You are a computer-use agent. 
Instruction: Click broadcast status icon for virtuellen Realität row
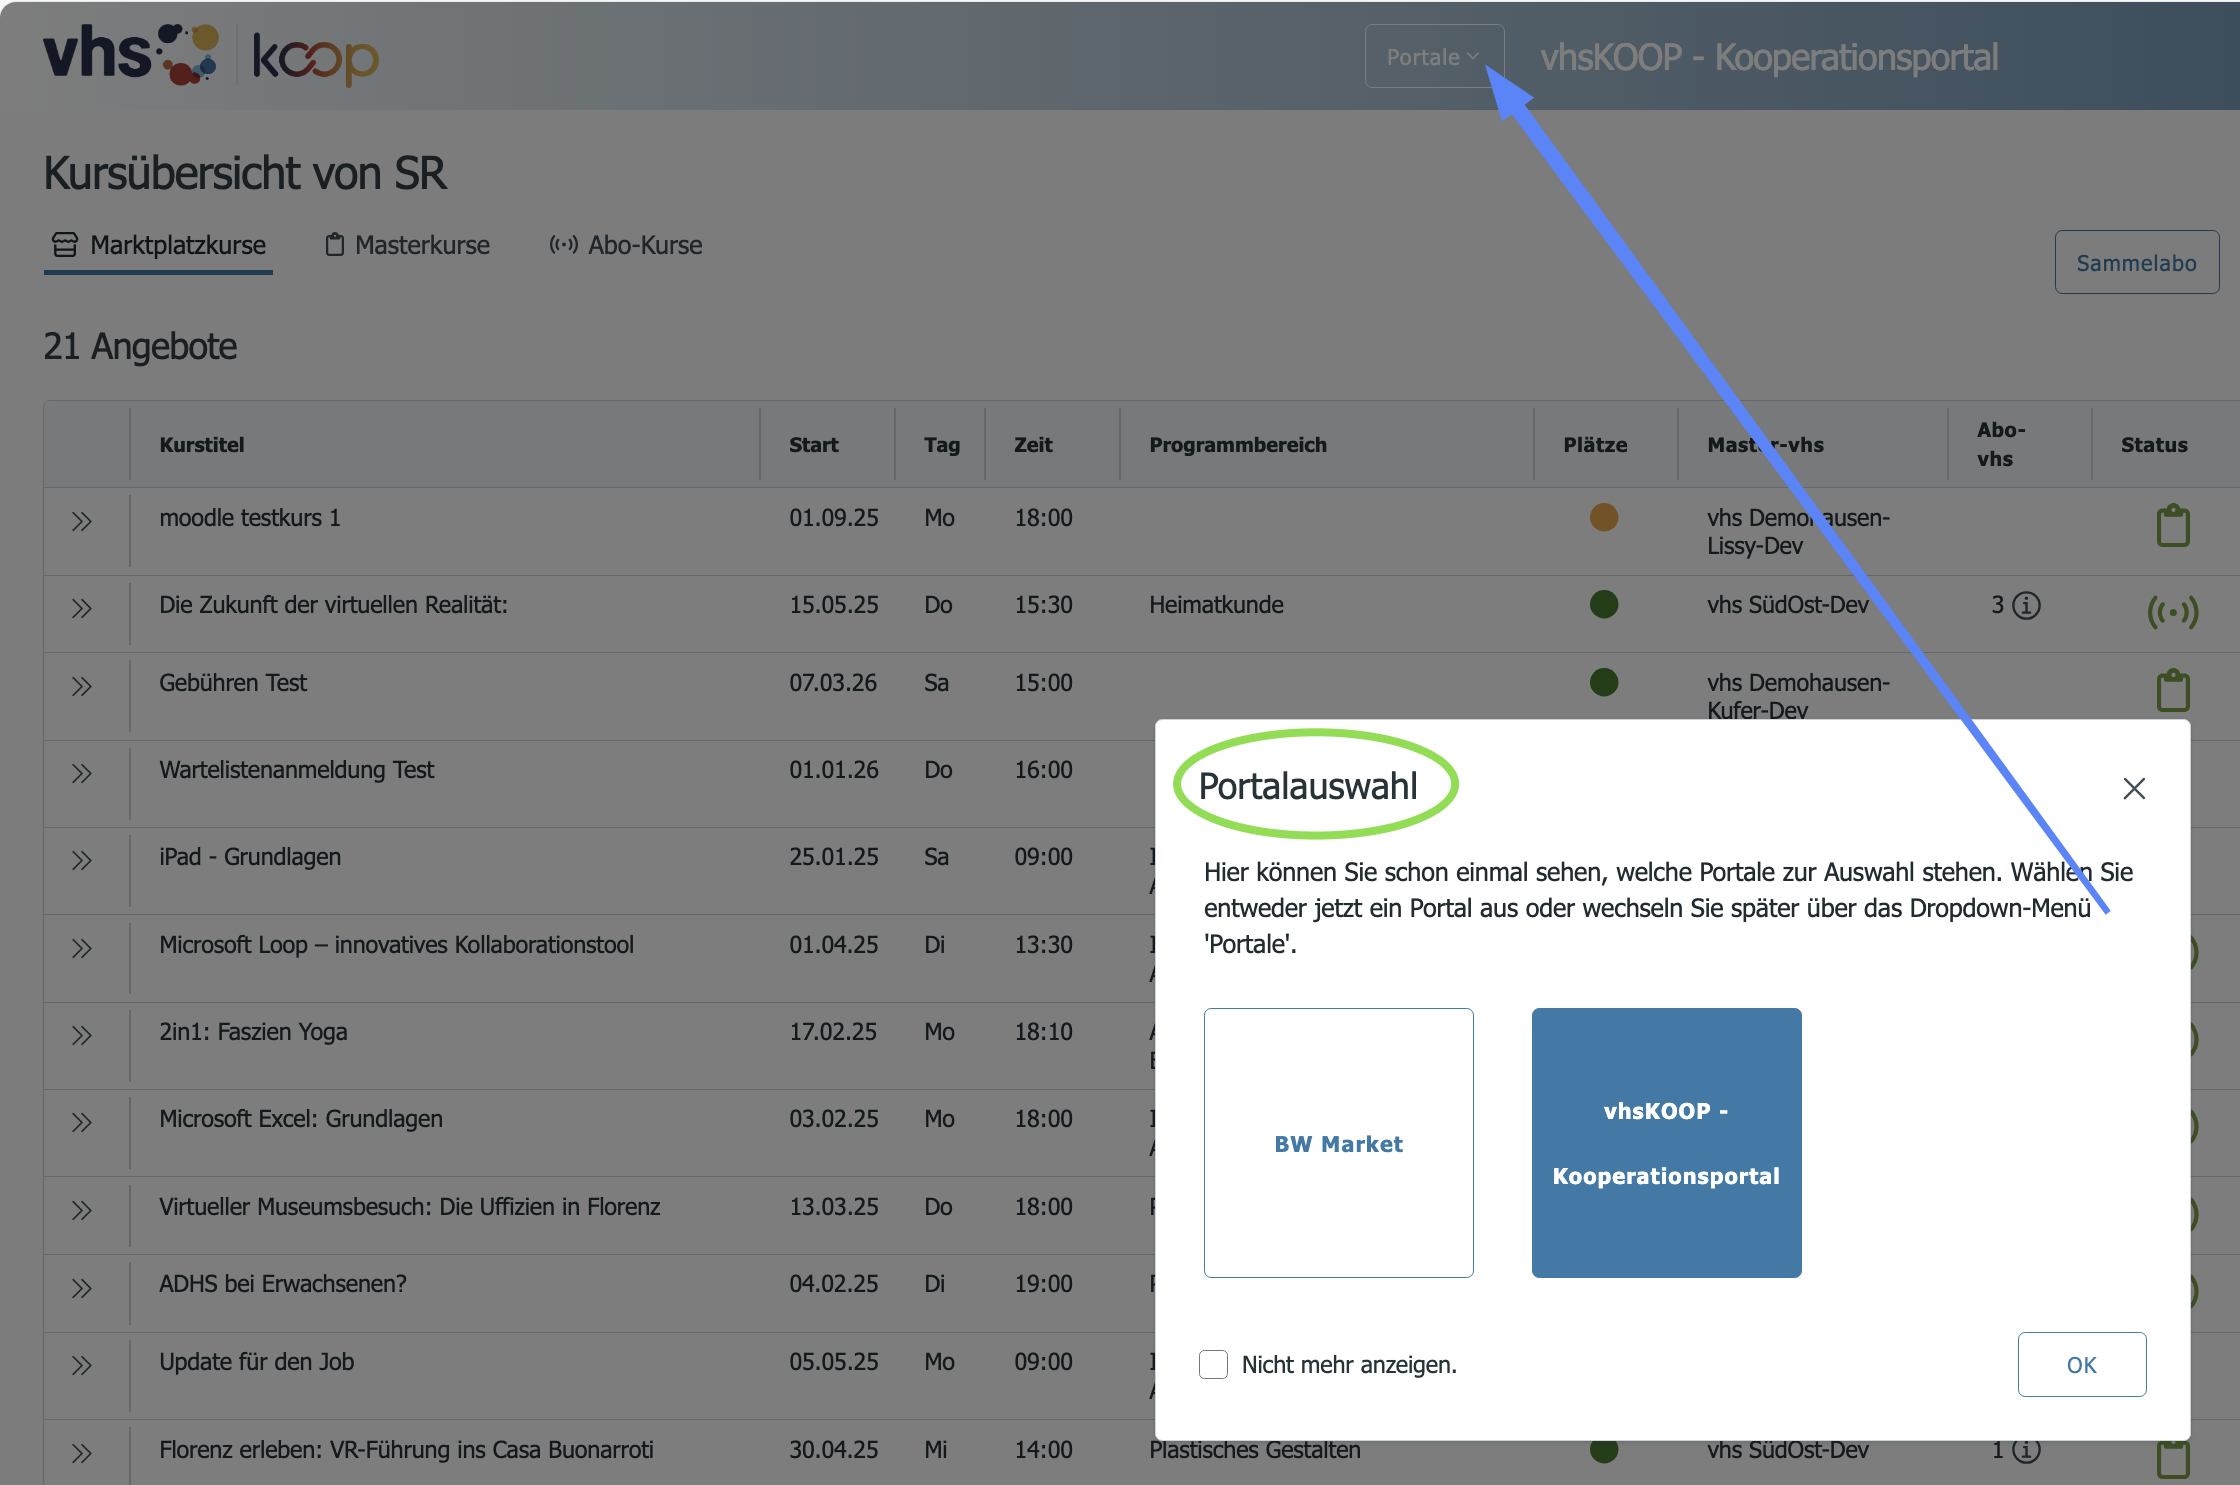click(x=2172, y=611)
